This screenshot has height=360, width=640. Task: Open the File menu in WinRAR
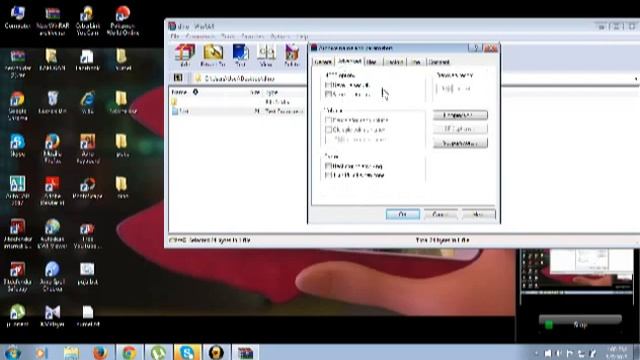click(x=175, y=36)
